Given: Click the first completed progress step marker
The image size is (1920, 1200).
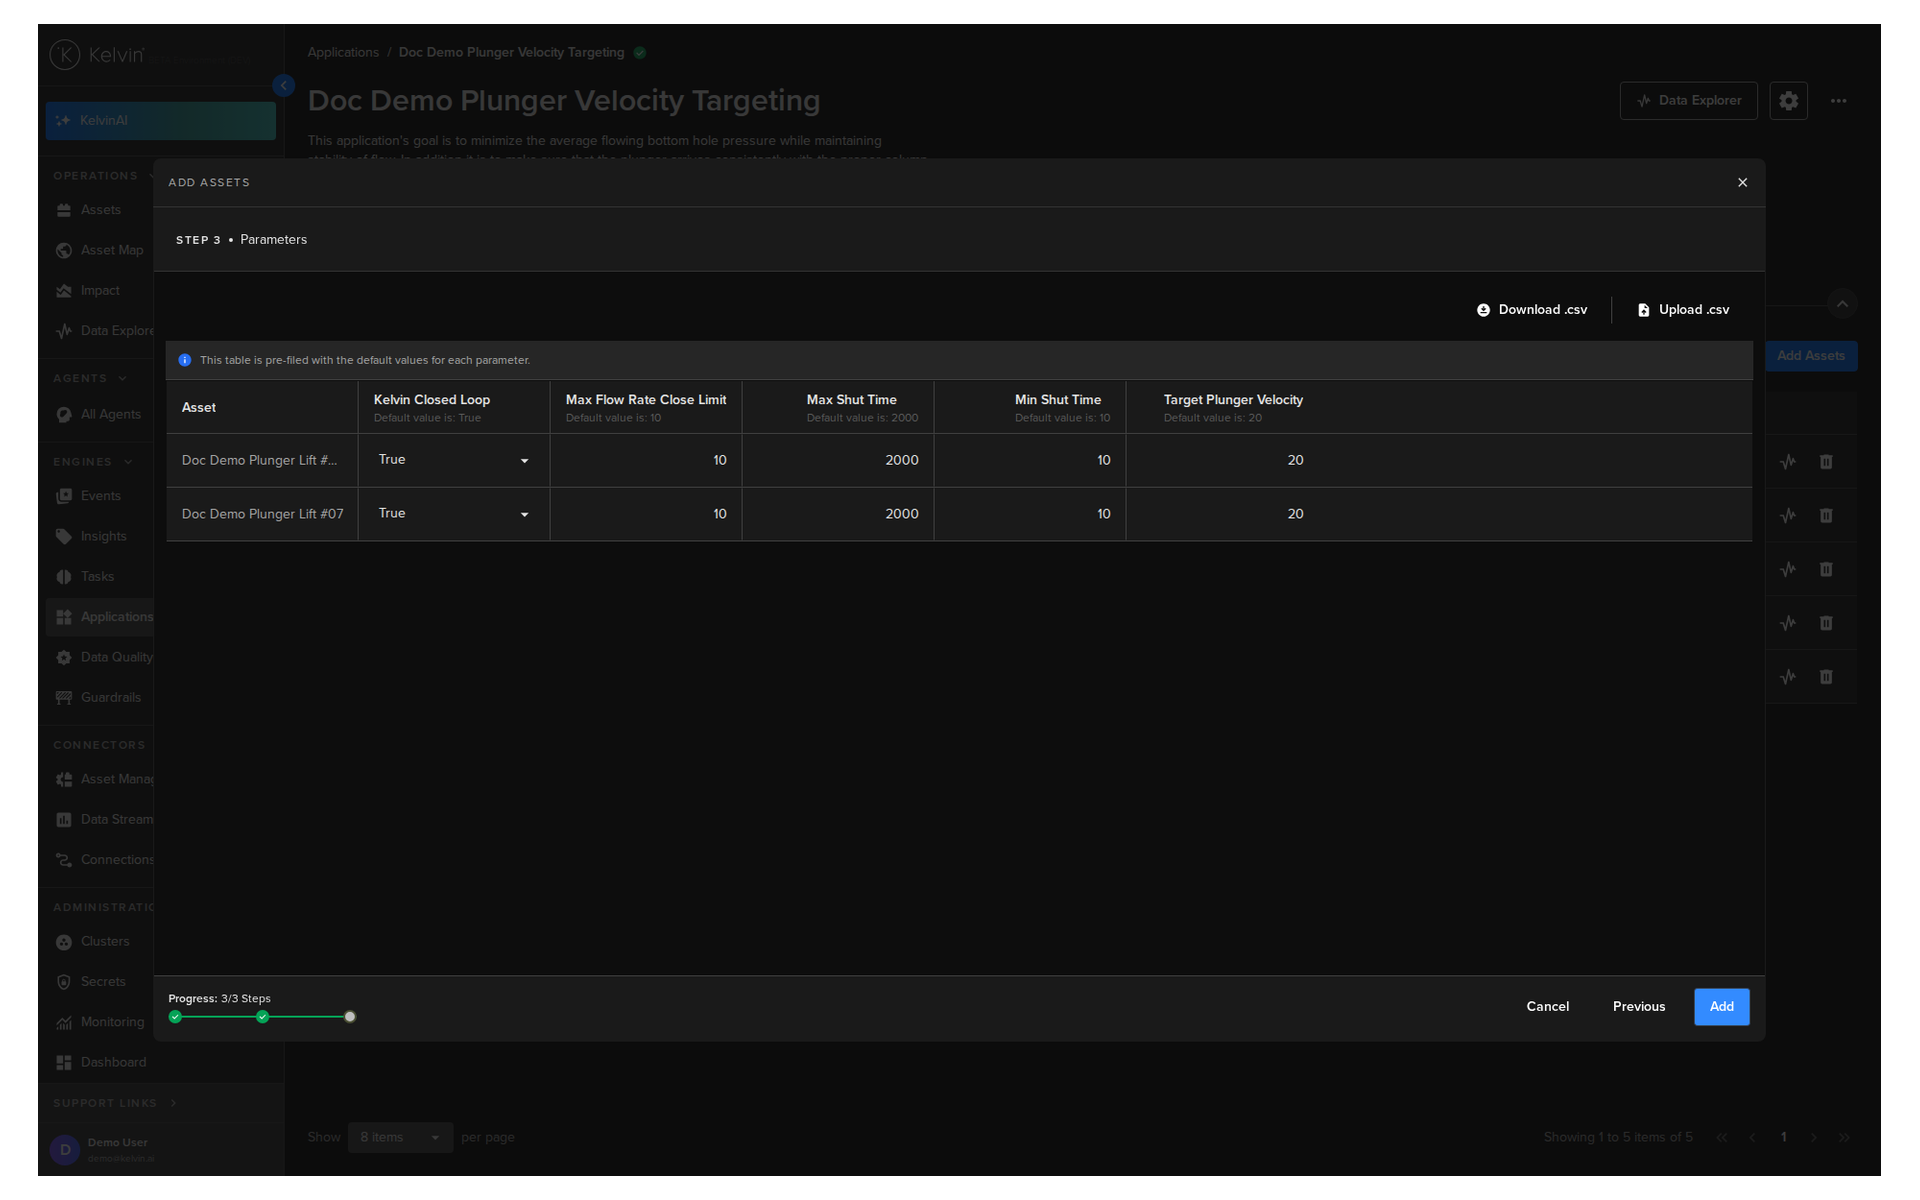Looking at the screenshot, I should (x=175, y=1017).
